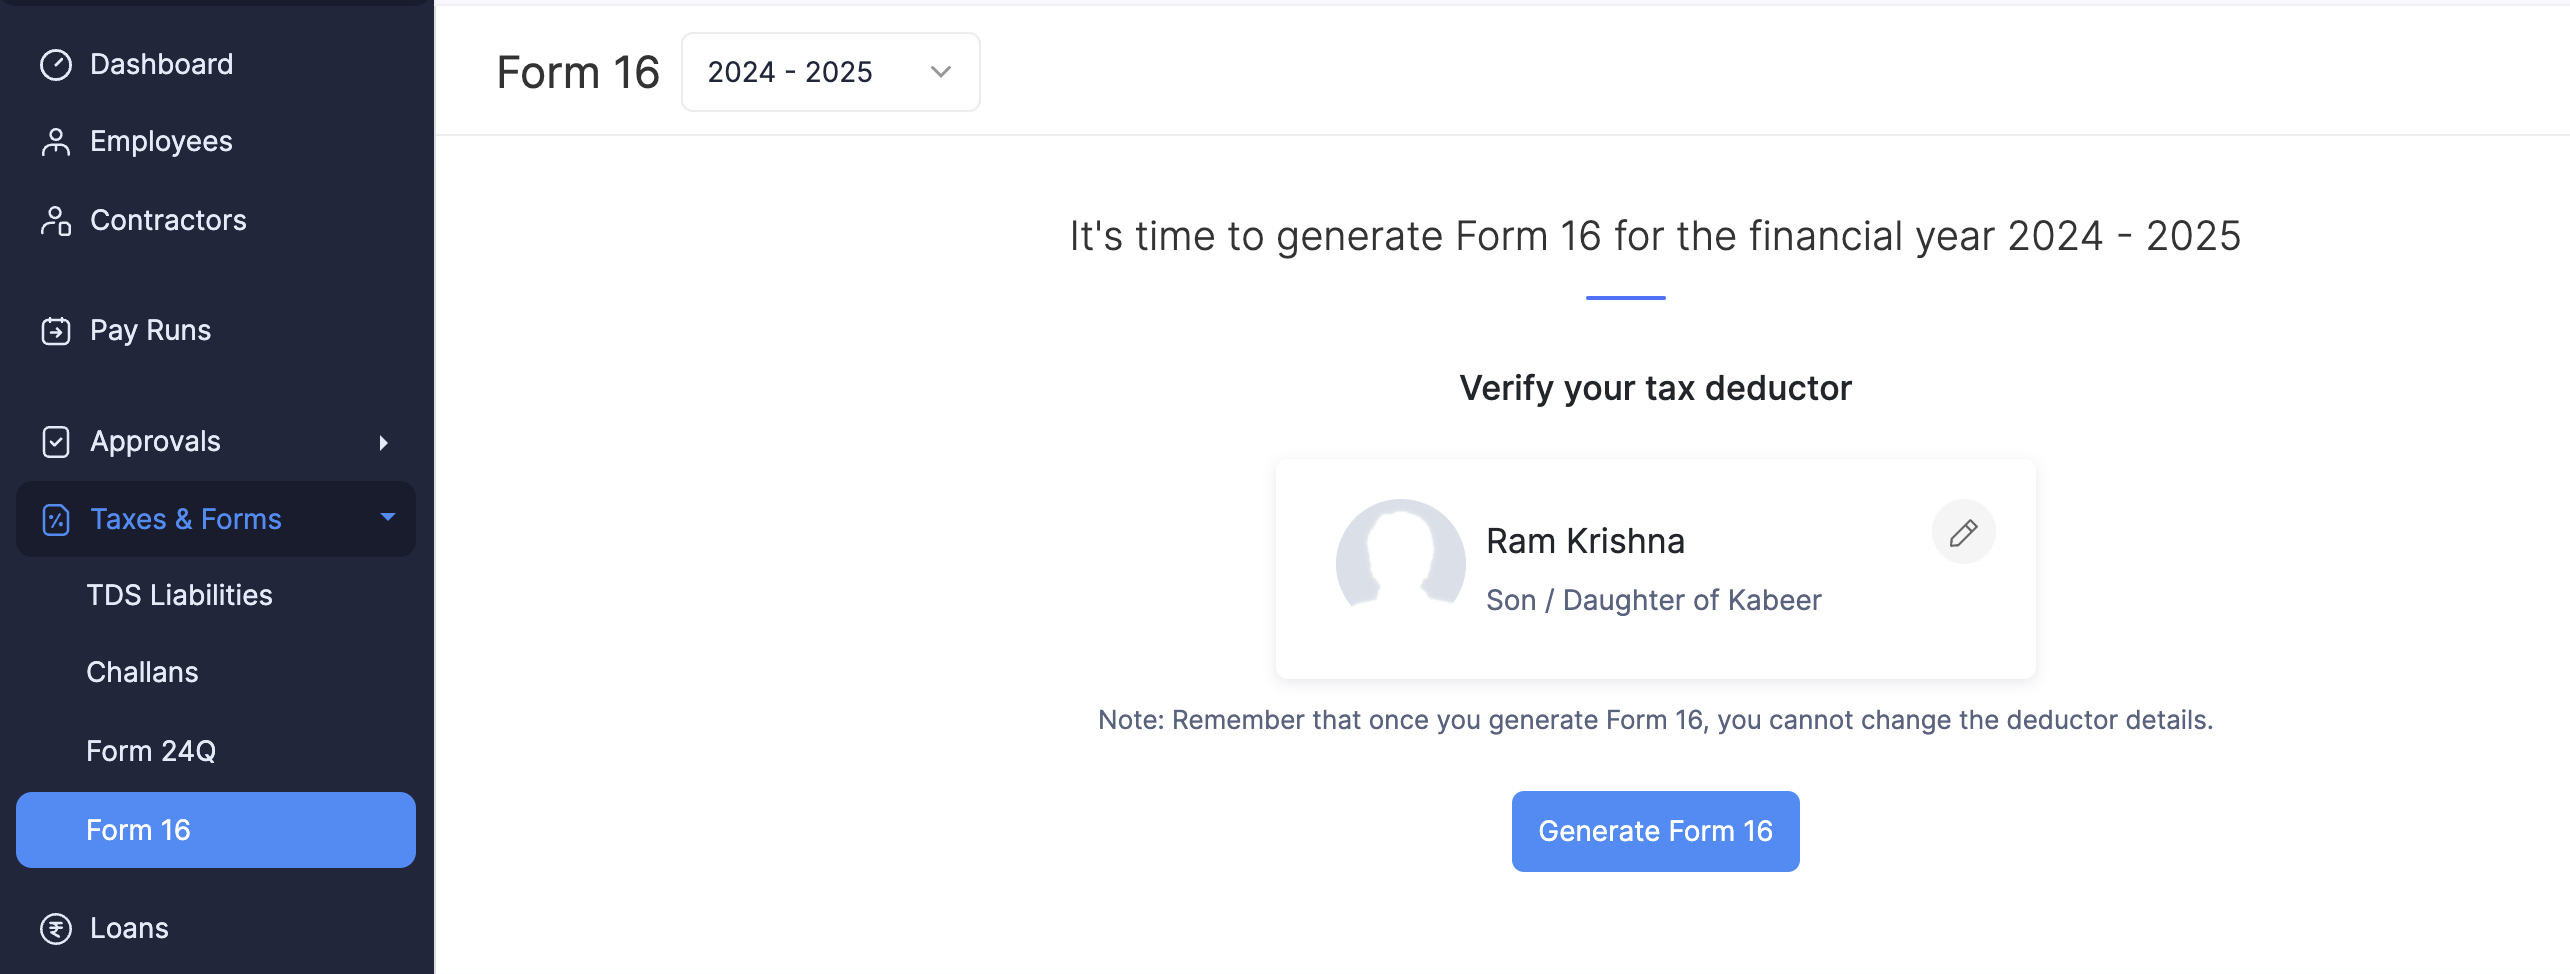Open the Employees list
The image size is (2570, 974).
click(161, 141)
